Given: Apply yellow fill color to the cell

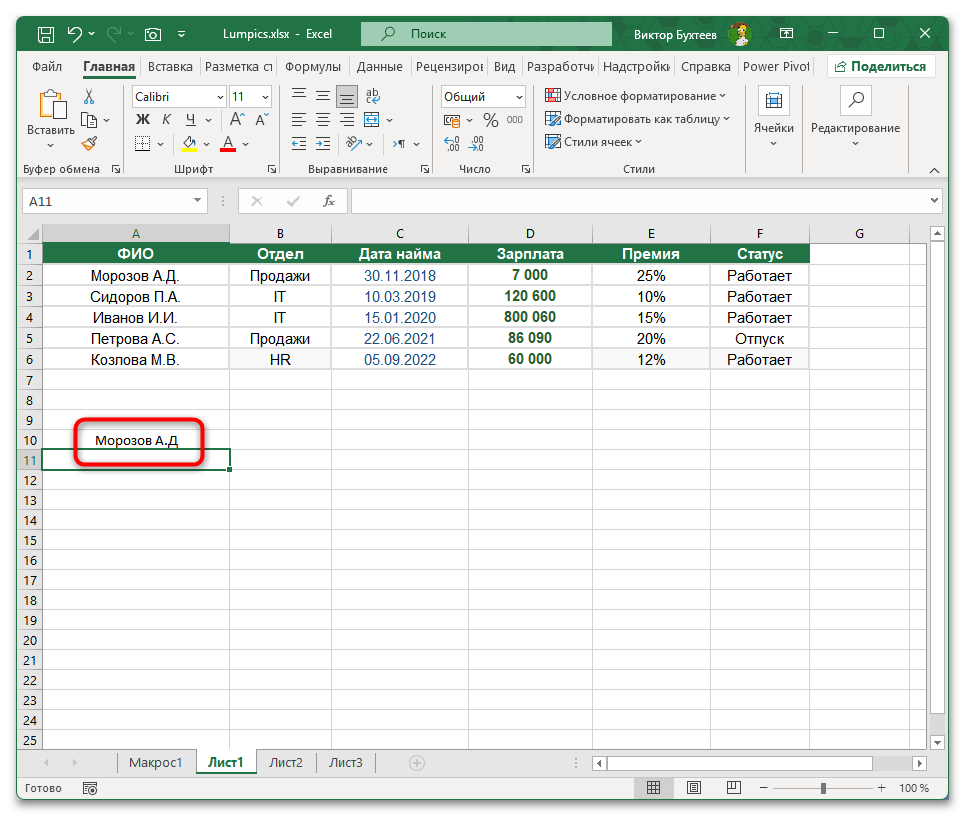Looking at the screenshot, I should pyautogui.click(x=187, y=144).
